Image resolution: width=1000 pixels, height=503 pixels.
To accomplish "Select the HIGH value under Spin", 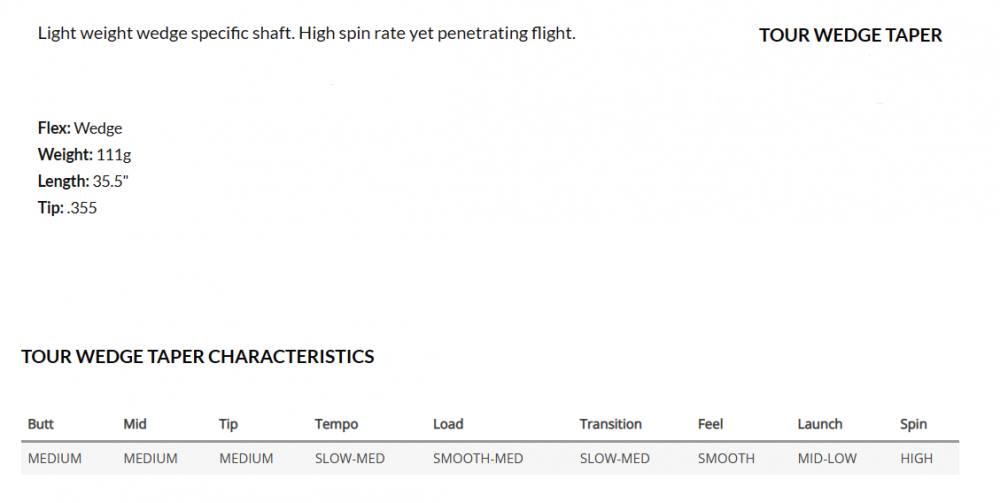I will click(x=916, y=459).
